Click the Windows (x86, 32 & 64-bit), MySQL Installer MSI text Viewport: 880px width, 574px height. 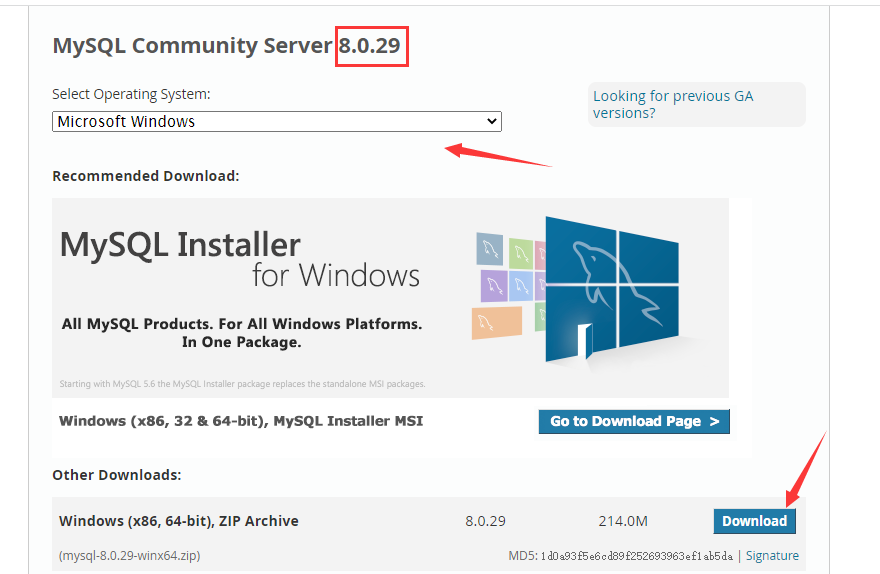point(241,421)
